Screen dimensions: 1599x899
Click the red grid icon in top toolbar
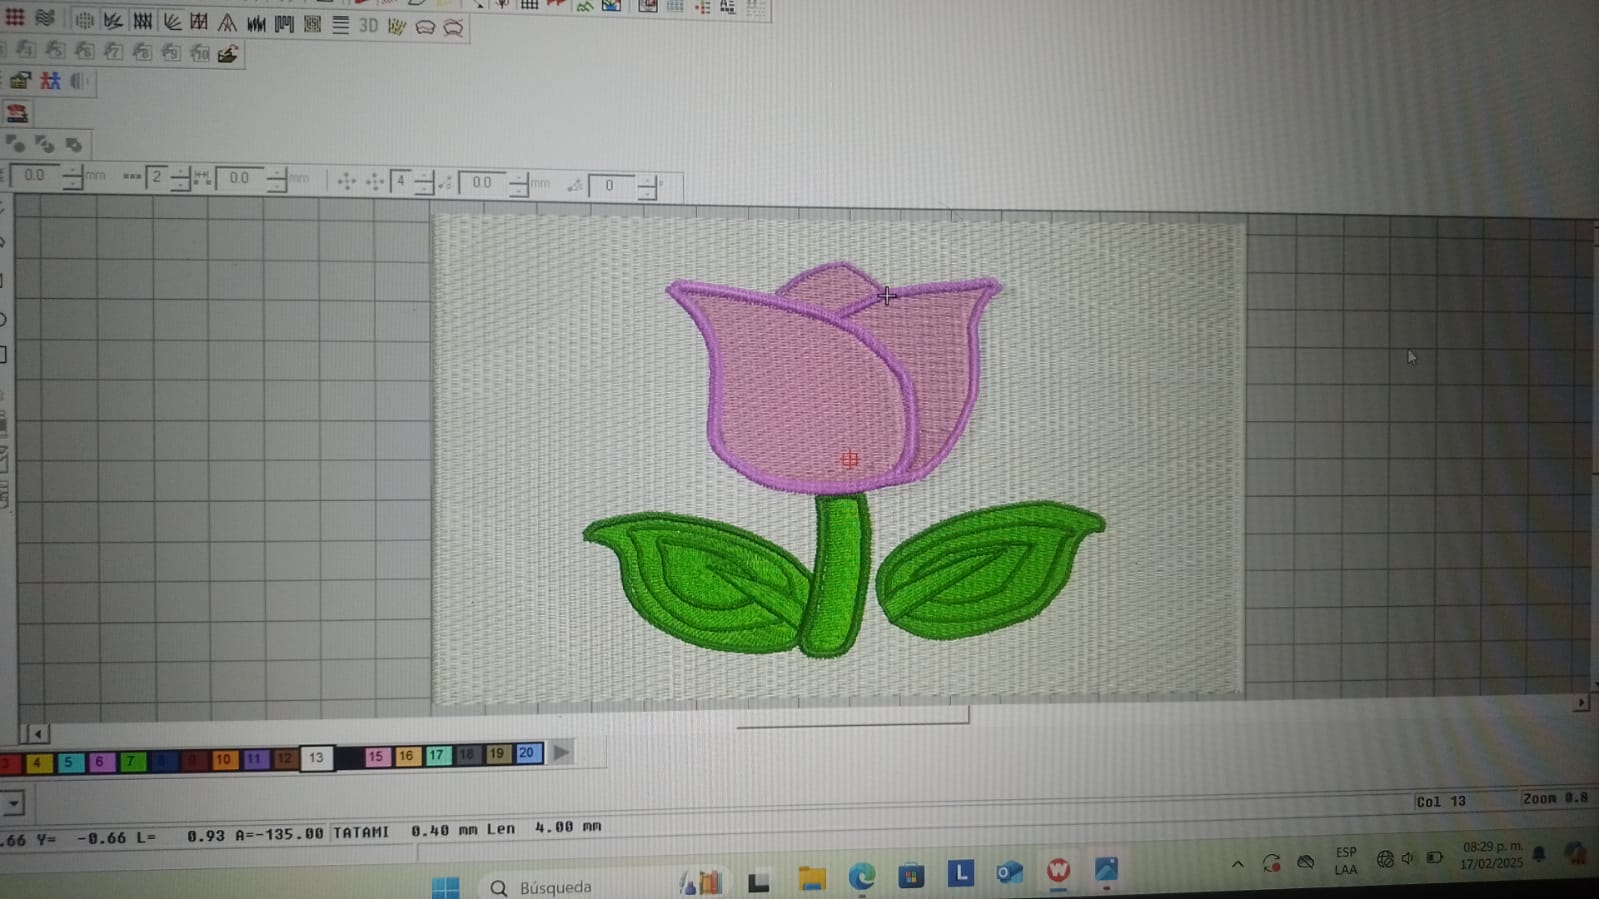[x=14, y=18]
